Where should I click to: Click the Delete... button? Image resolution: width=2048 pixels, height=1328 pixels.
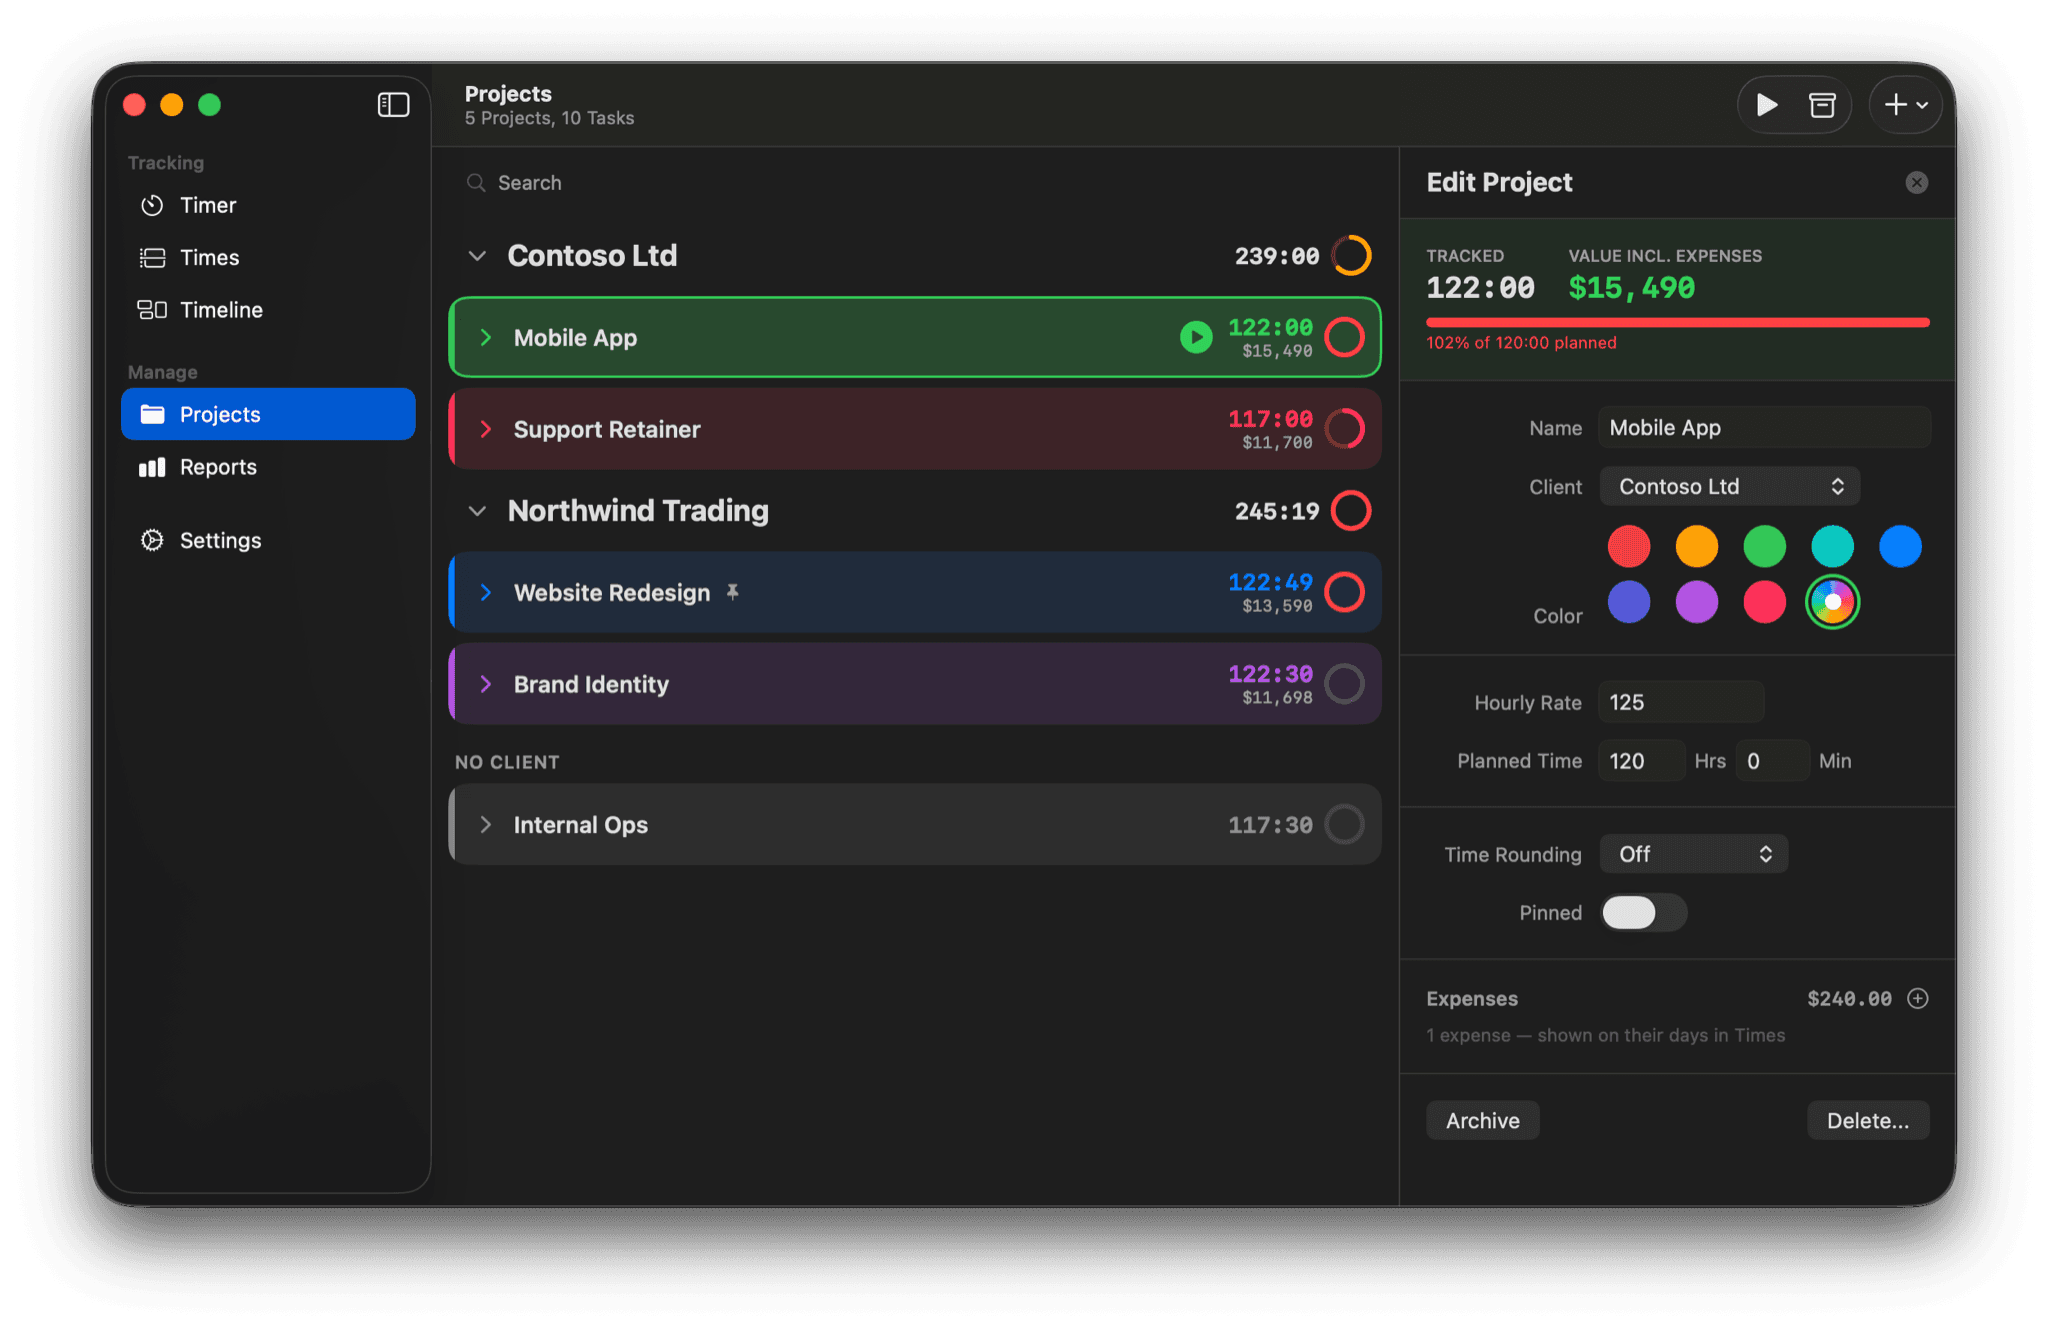coord(1867,1120)
